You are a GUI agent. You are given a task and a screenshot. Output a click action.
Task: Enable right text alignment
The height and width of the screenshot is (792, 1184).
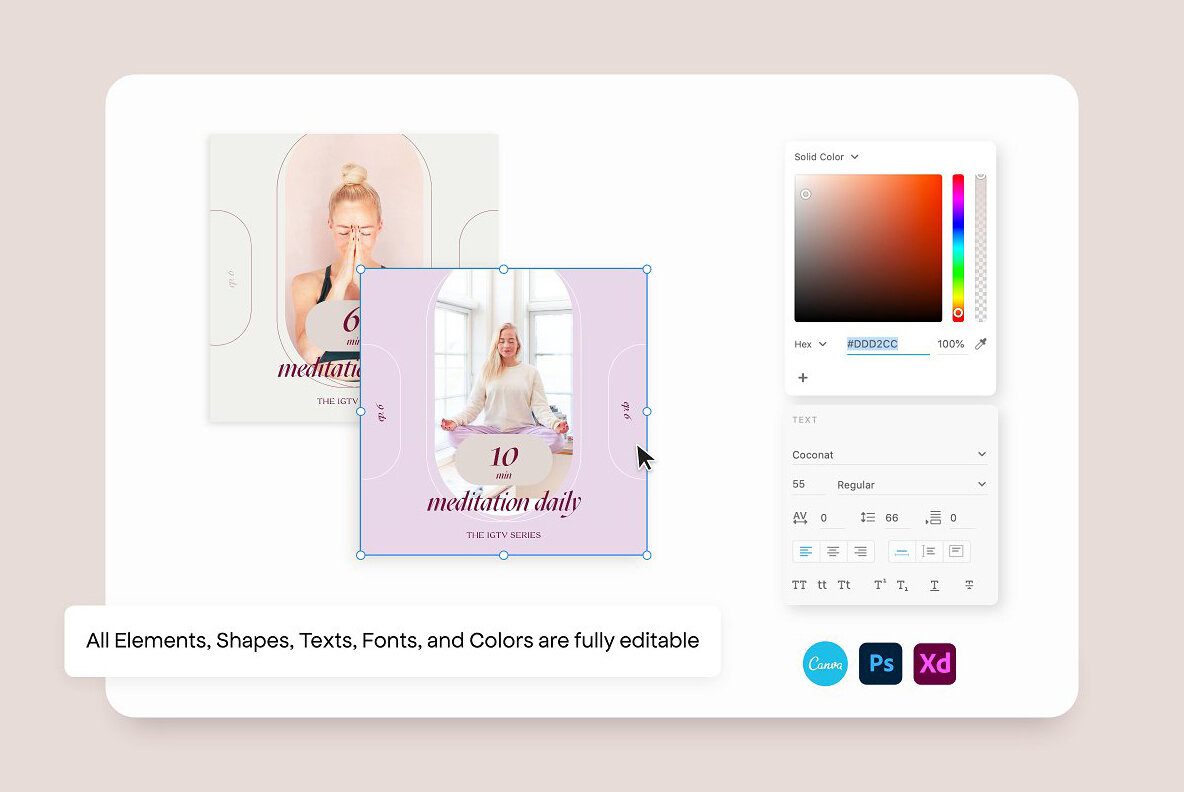(x=858, y=551)
